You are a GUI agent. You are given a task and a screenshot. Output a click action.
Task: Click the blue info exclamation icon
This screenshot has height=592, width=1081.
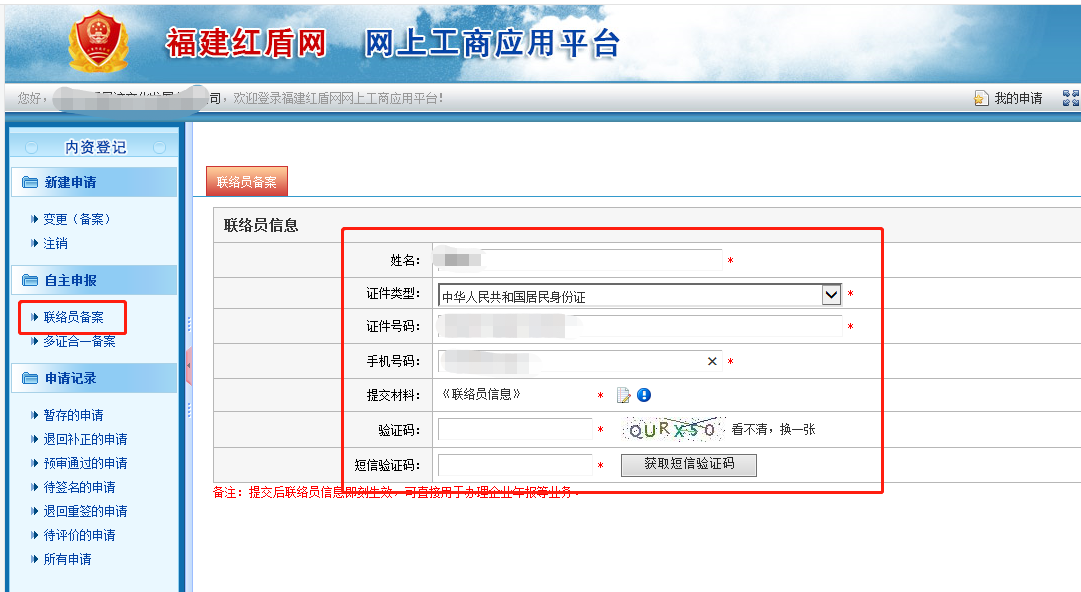[x=644, y=395]
